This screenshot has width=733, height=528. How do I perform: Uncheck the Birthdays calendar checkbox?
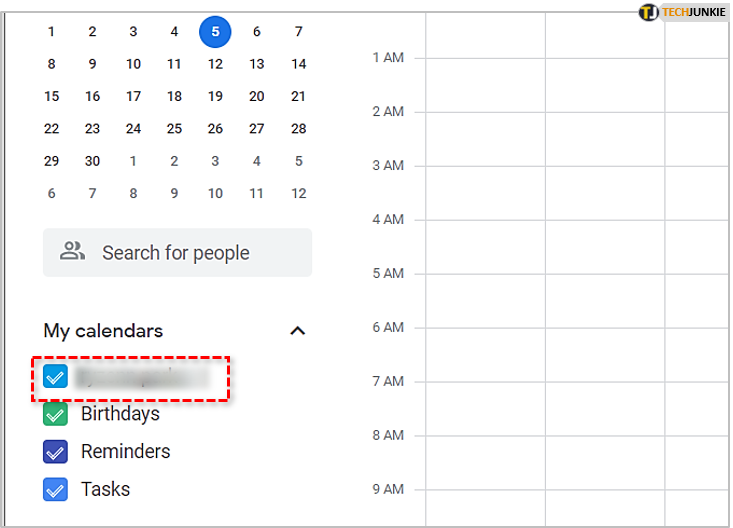[x=55, y=414]
